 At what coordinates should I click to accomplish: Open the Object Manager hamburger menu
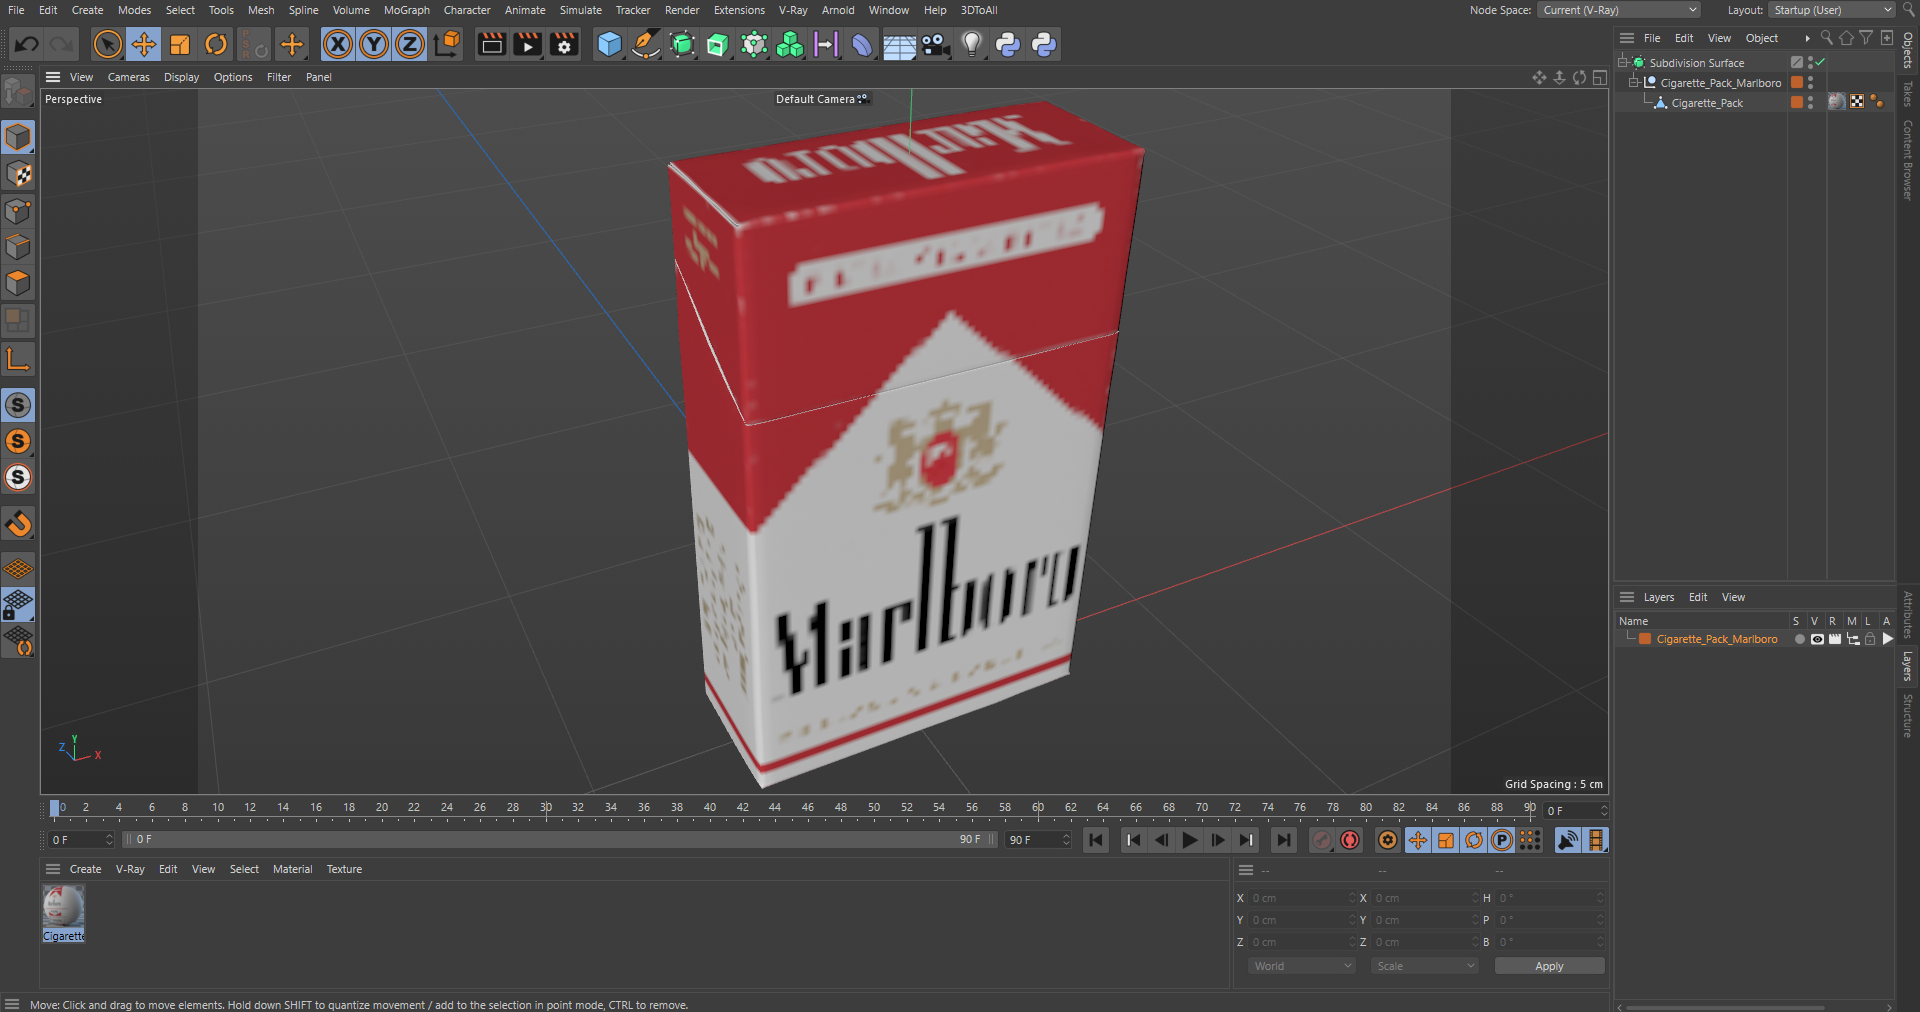pos(1627,38)
